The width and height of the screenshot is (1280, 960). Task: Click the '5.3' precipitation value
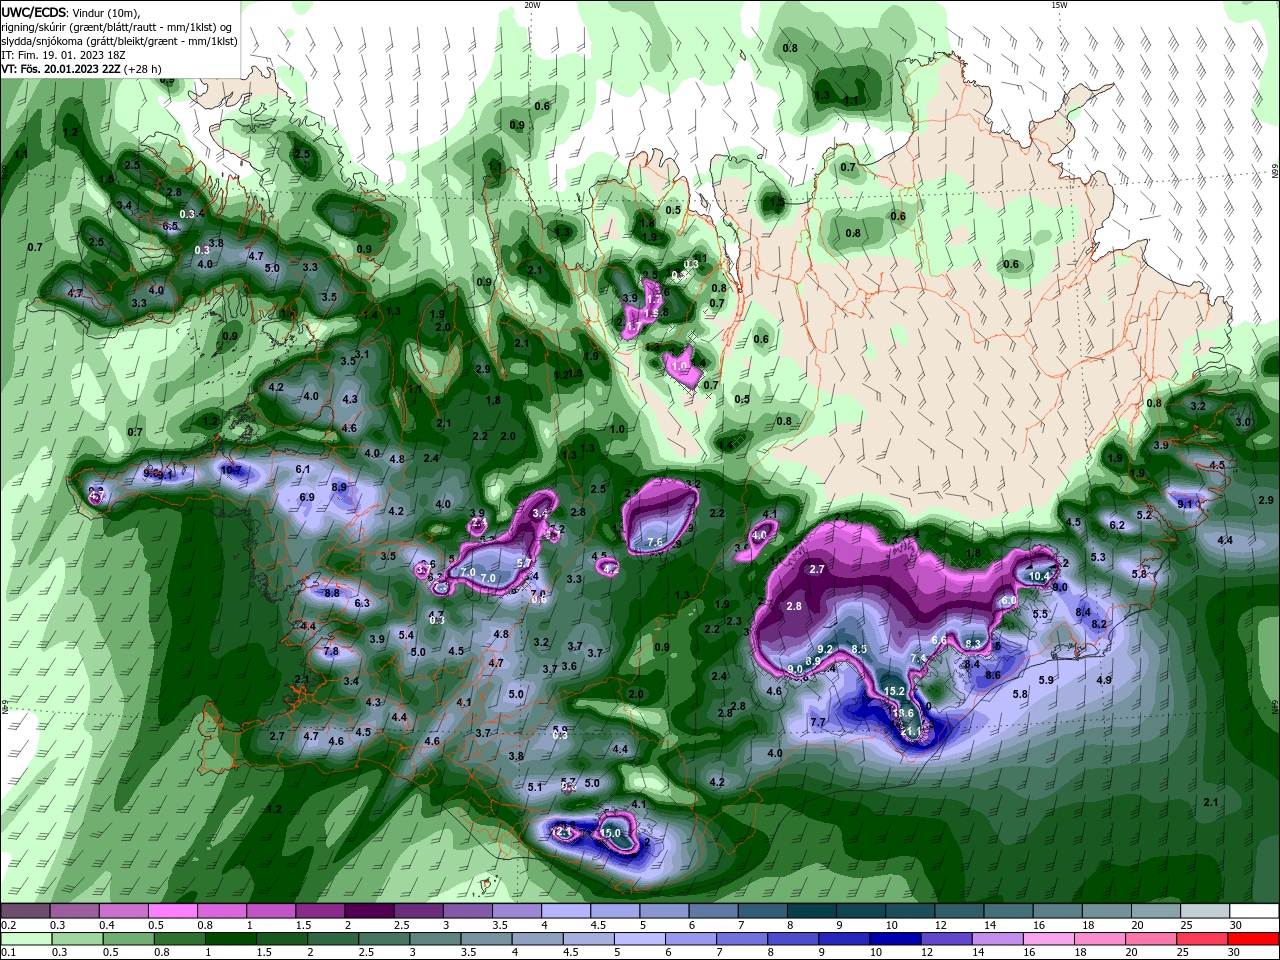(x=1098, y=557)
